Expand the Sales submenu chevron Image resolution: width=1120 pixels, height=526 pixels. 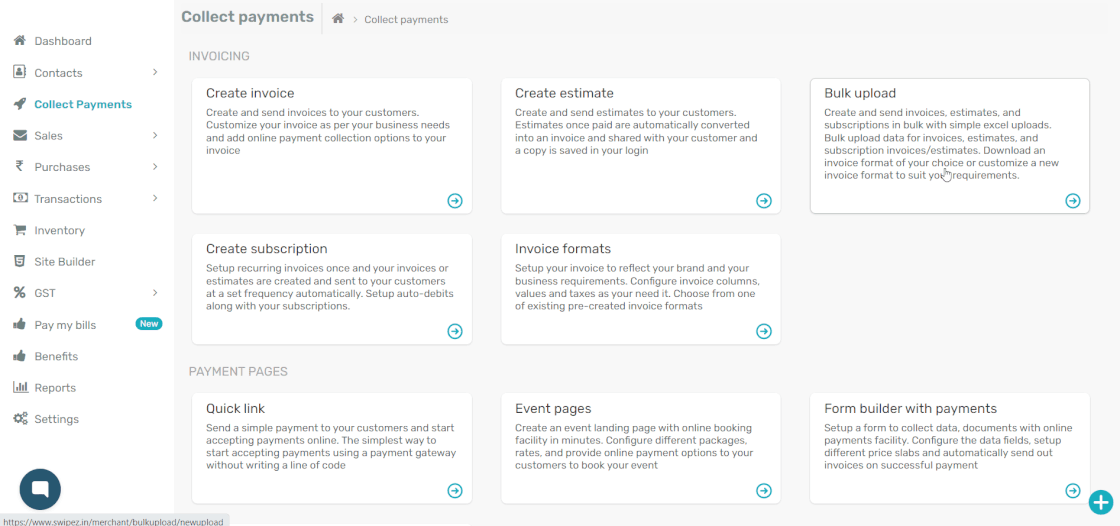[x=155, y=135]
